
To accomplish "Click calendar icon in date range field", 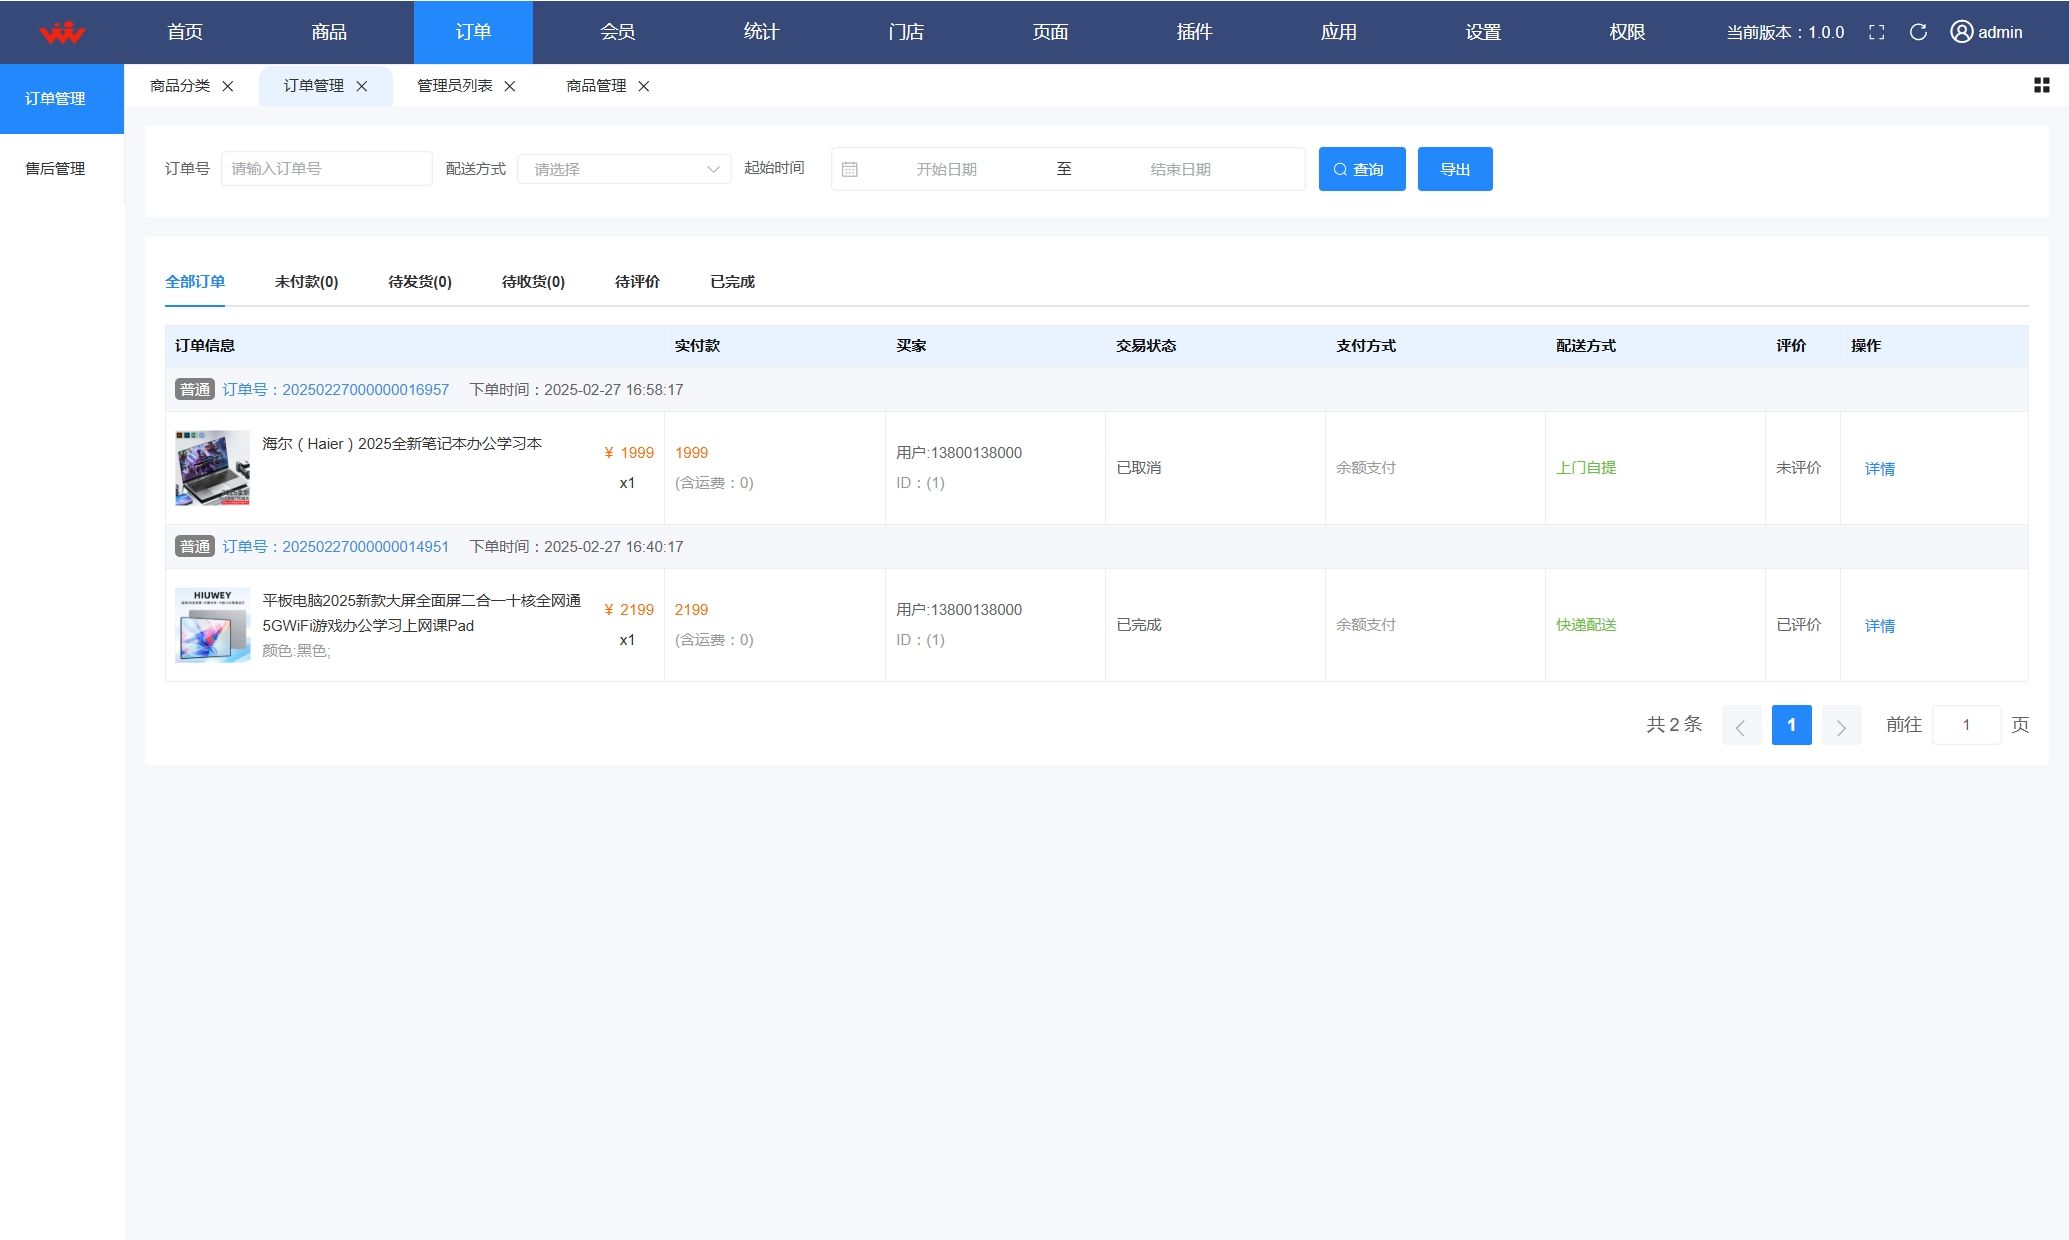I will [x=850, y=169].
